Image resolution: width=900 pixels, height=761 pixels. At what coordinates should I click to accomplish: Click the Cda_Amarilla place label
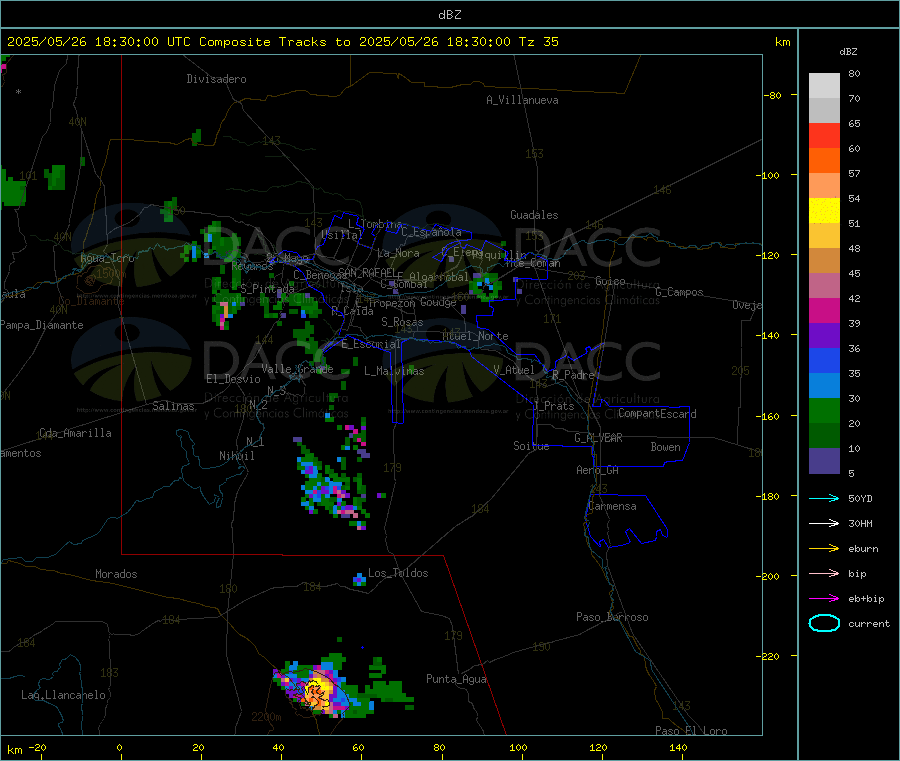point(75,433)
